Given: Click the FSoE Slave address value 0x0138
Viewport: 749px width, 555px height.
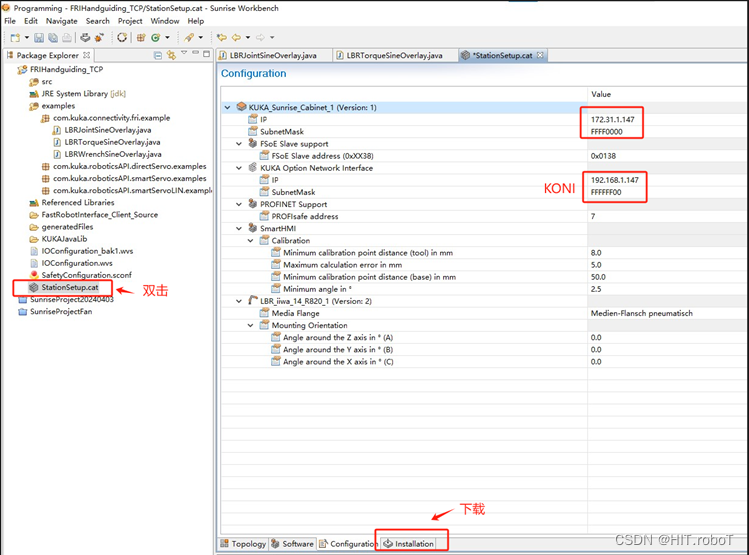Looking at the screenshot, I should [603, 156].
